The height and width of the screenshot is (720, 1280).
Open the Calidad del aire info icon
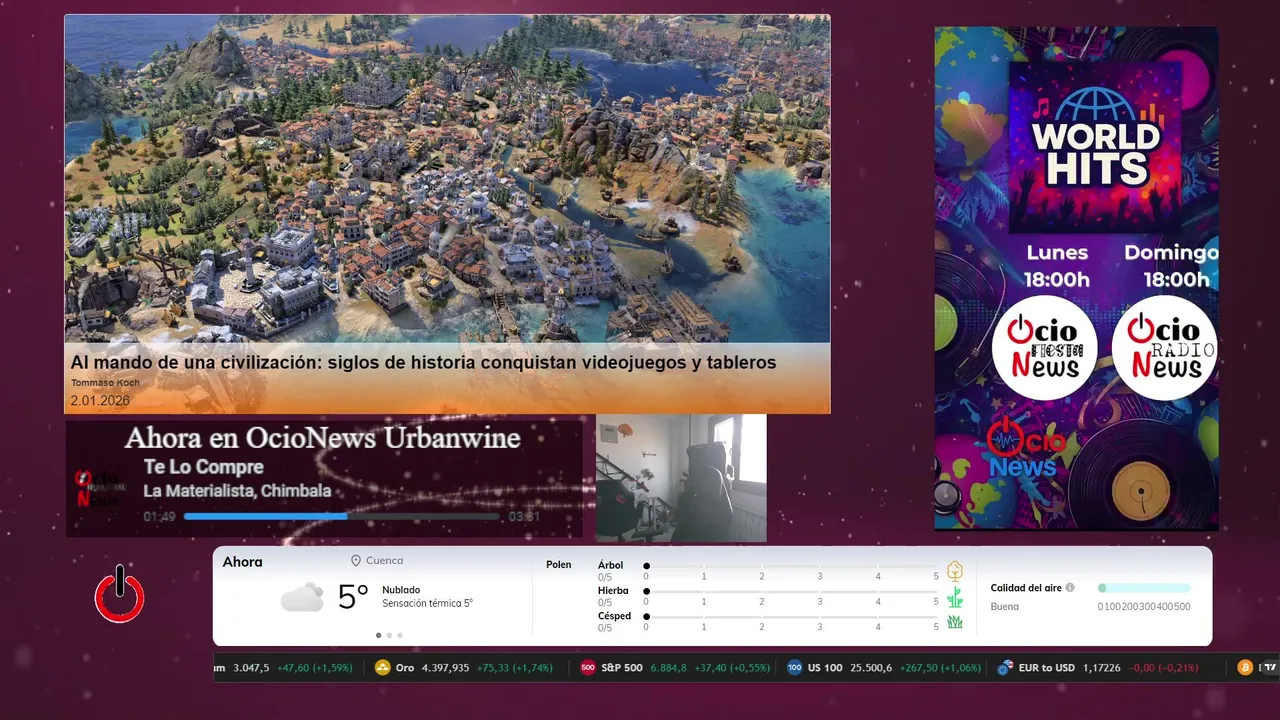coord(1070,588)
